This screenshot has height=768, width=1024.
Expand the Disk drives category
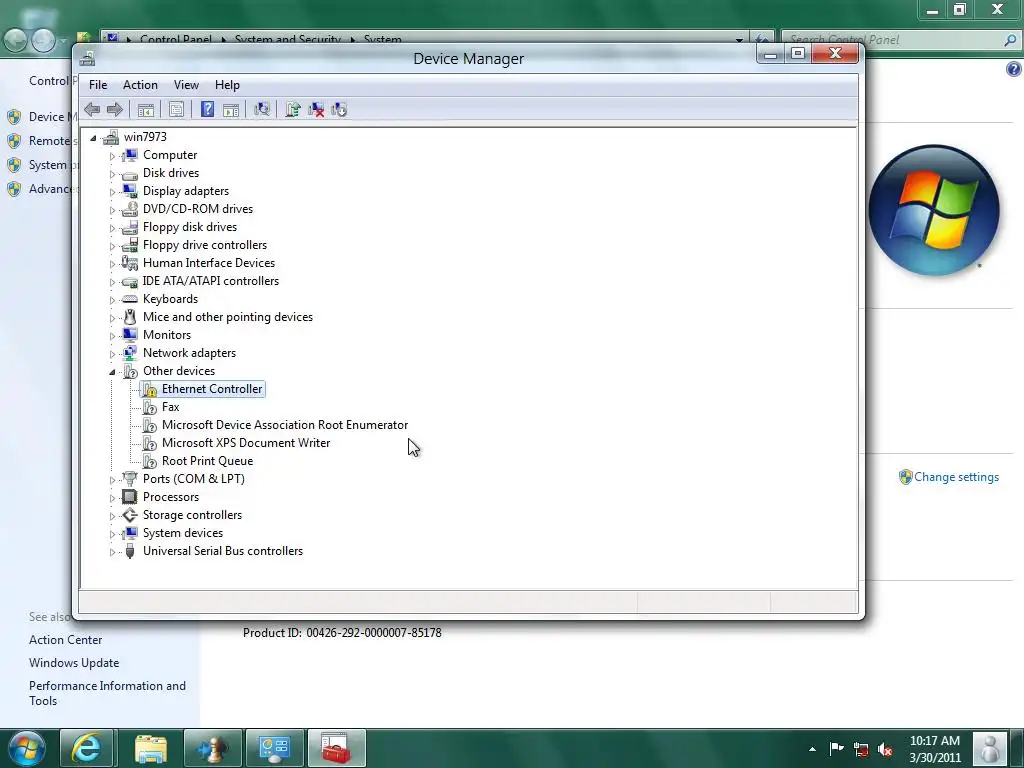[x=112, y=174]
